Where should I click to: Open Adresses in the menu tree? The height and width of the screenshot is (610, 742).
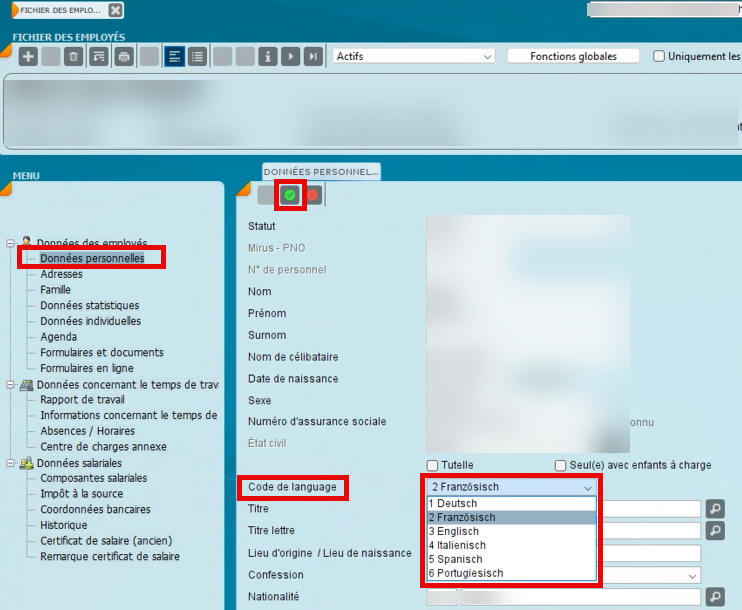click(x=62, y=274)
